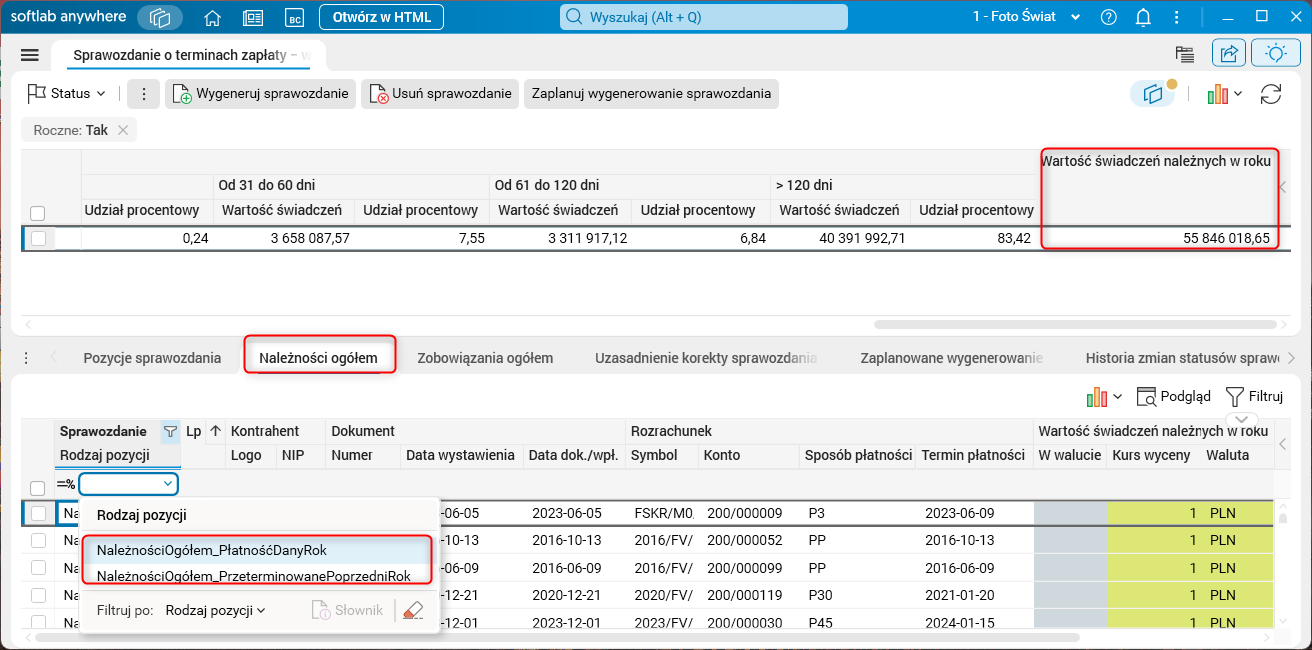The height and width of the screenshot is (650, 1312).
Task: Click the refresh icon in toolbar
Action: (x=1271, y=94)
